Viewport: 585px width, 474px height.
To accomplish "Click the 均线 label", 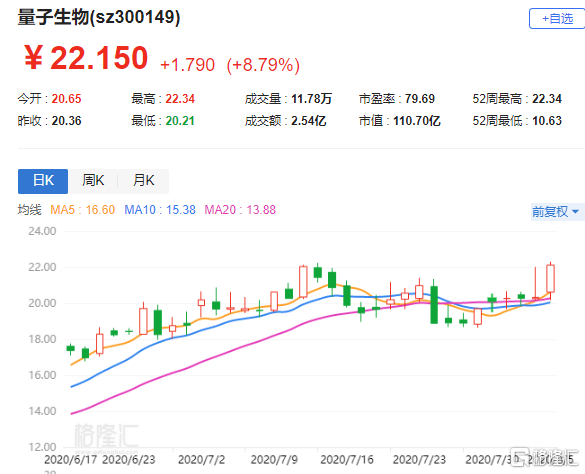I will [29, 210].
